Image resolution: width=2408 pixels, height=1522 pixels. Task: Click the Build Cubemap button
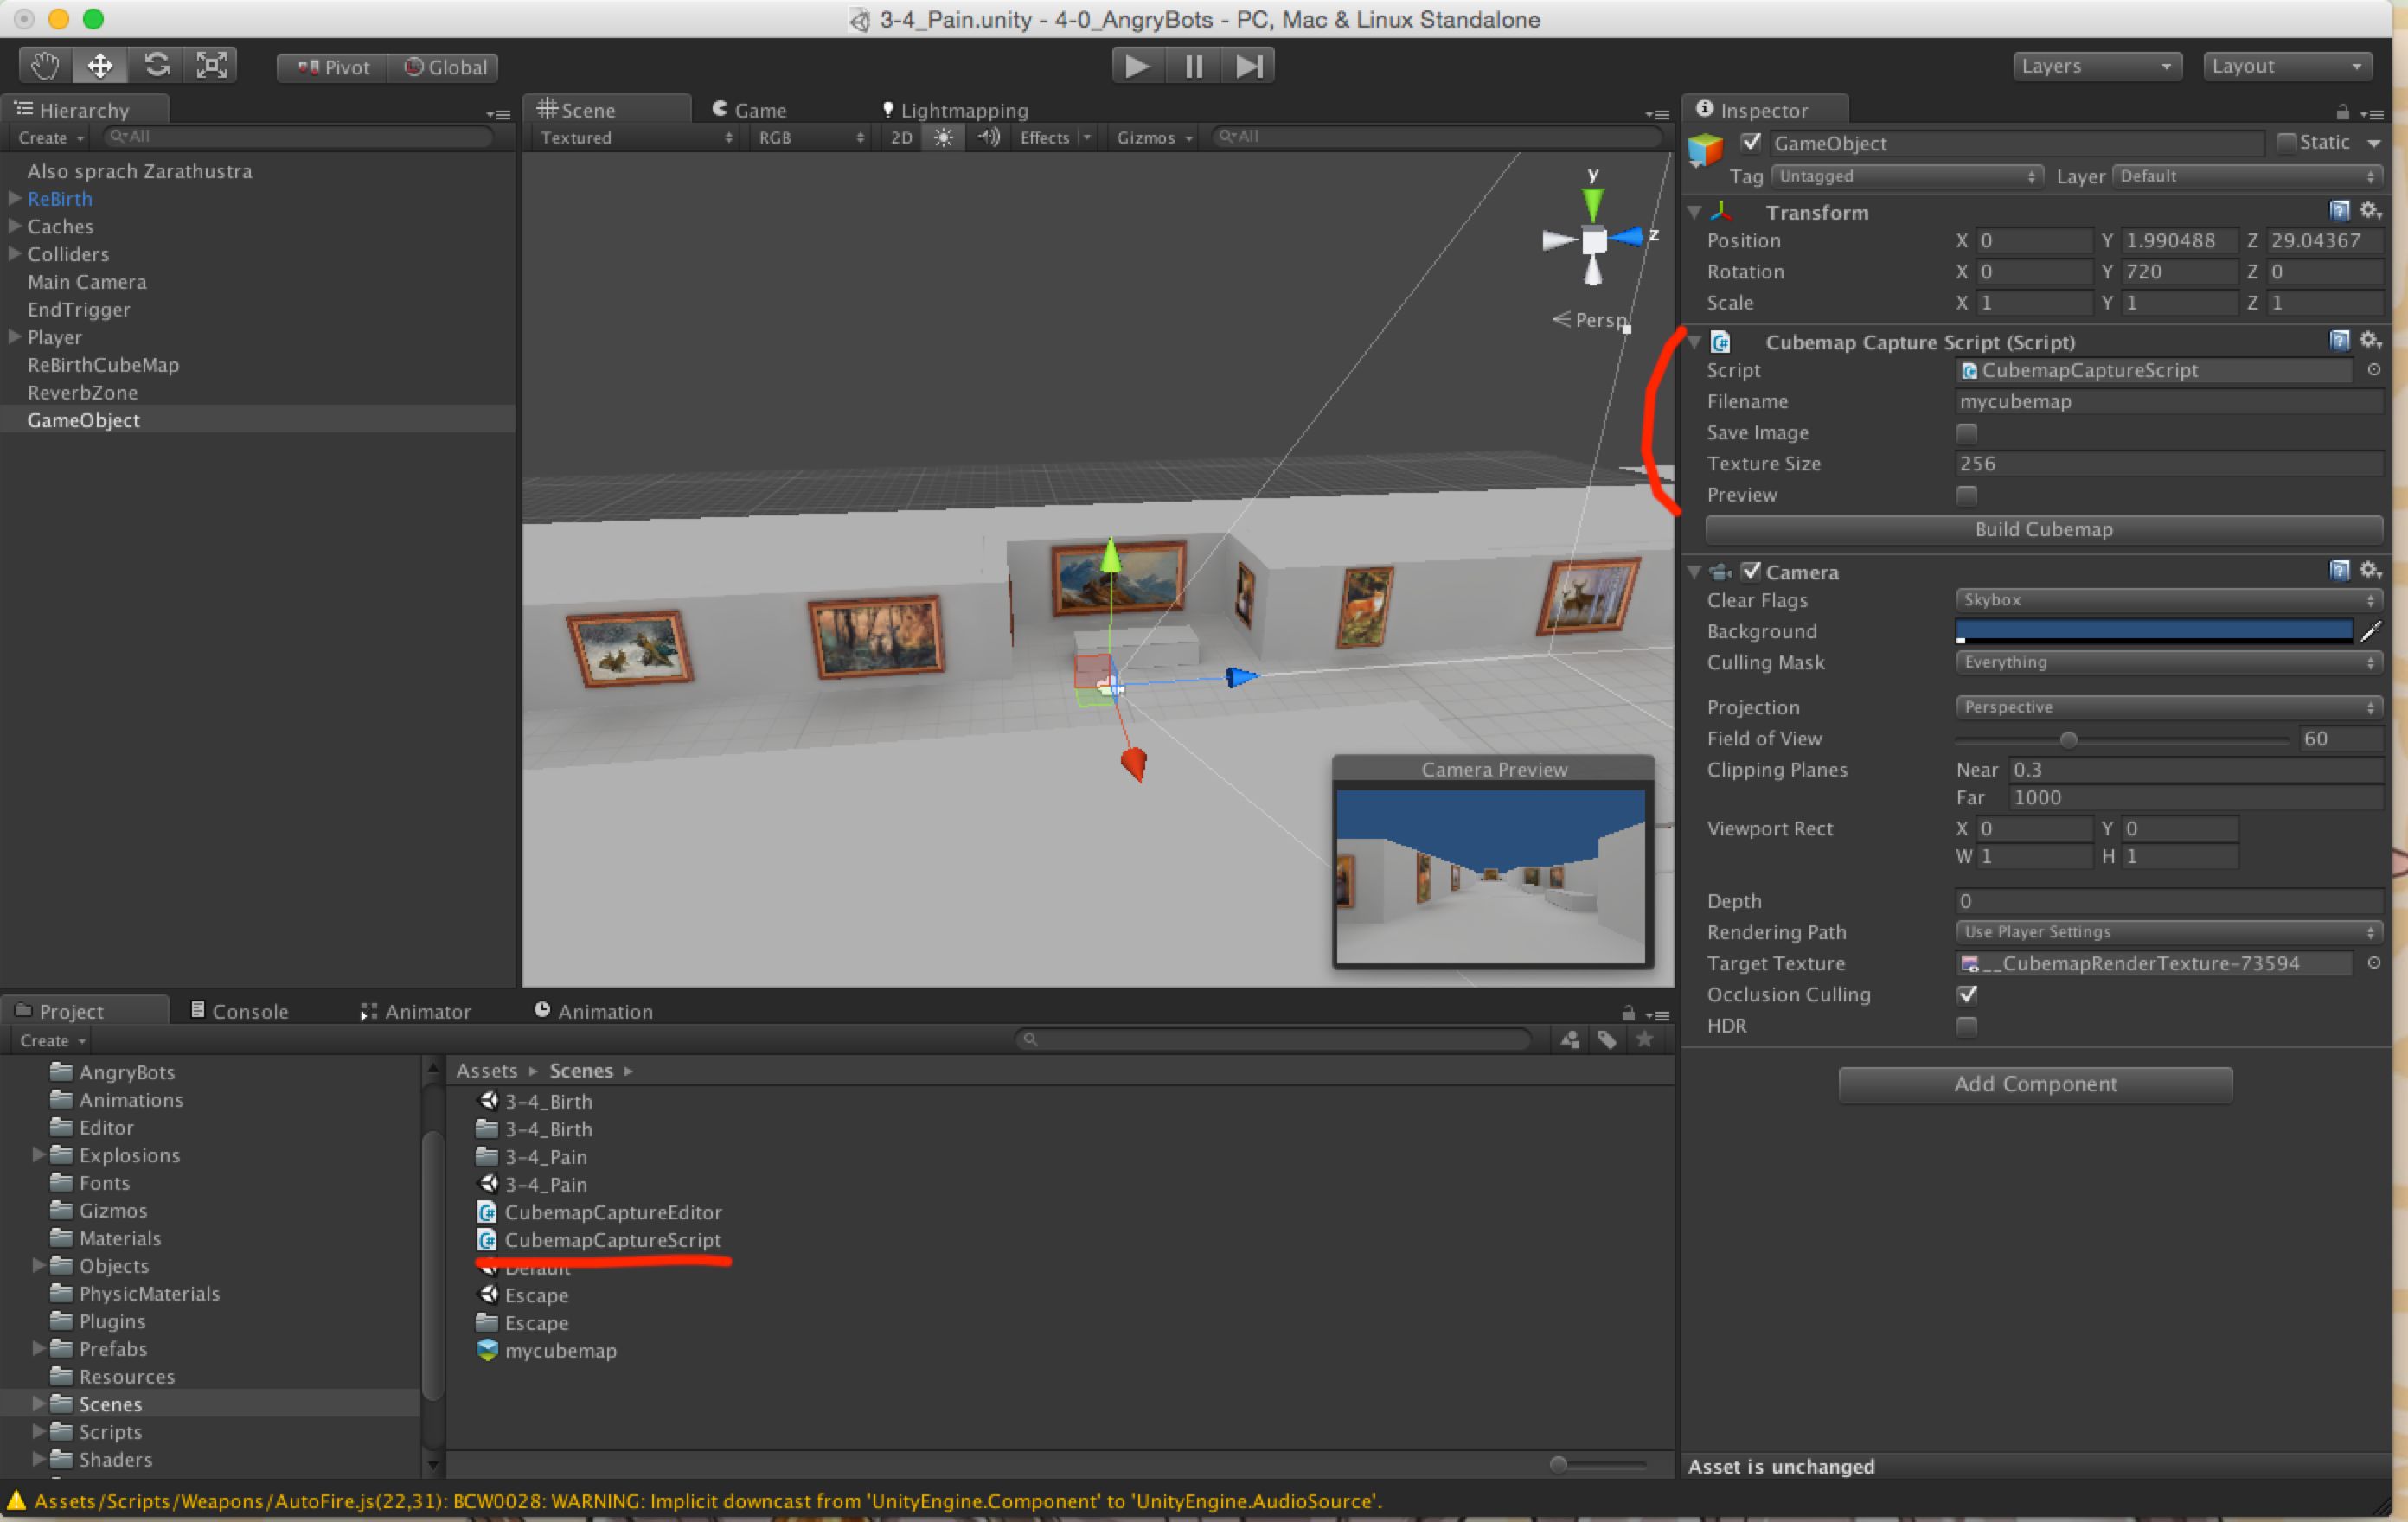(x=2043, y=529)
